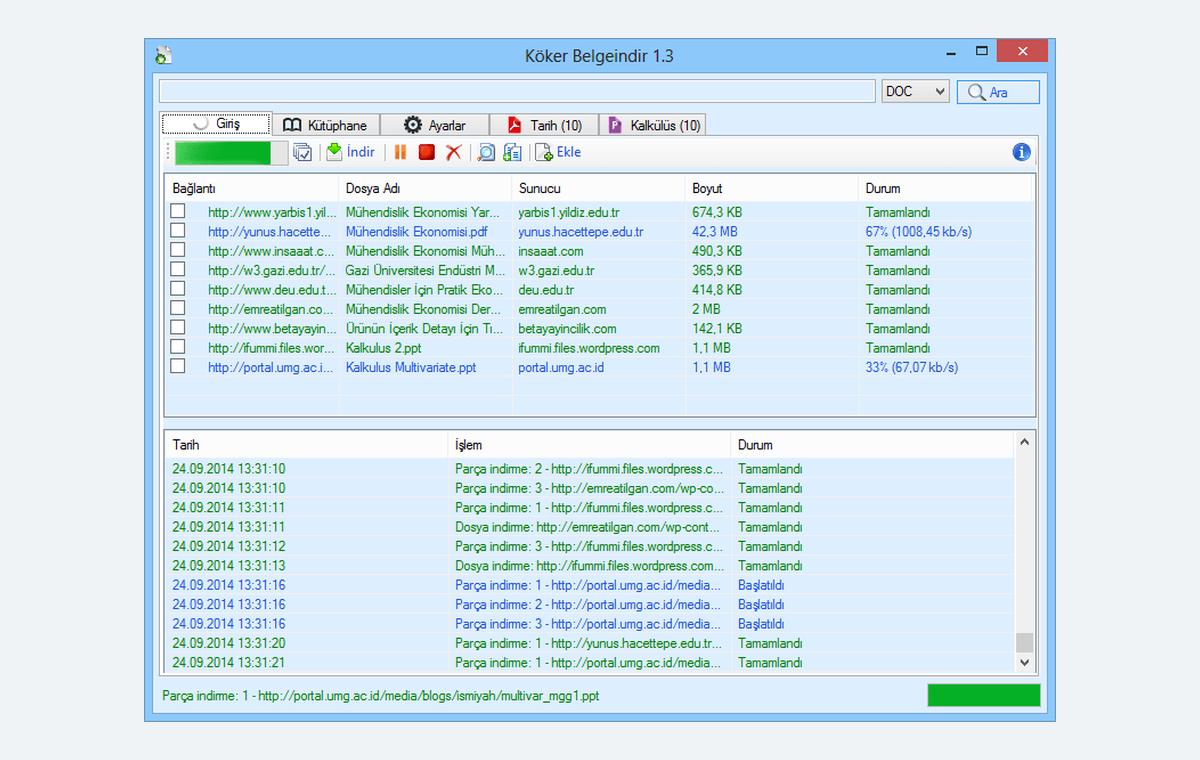Image resolution: width=1200 pixels, height=760 pixels.
Task: Select the http://www.yarbis1.yil... link
Action: (271, 212)
